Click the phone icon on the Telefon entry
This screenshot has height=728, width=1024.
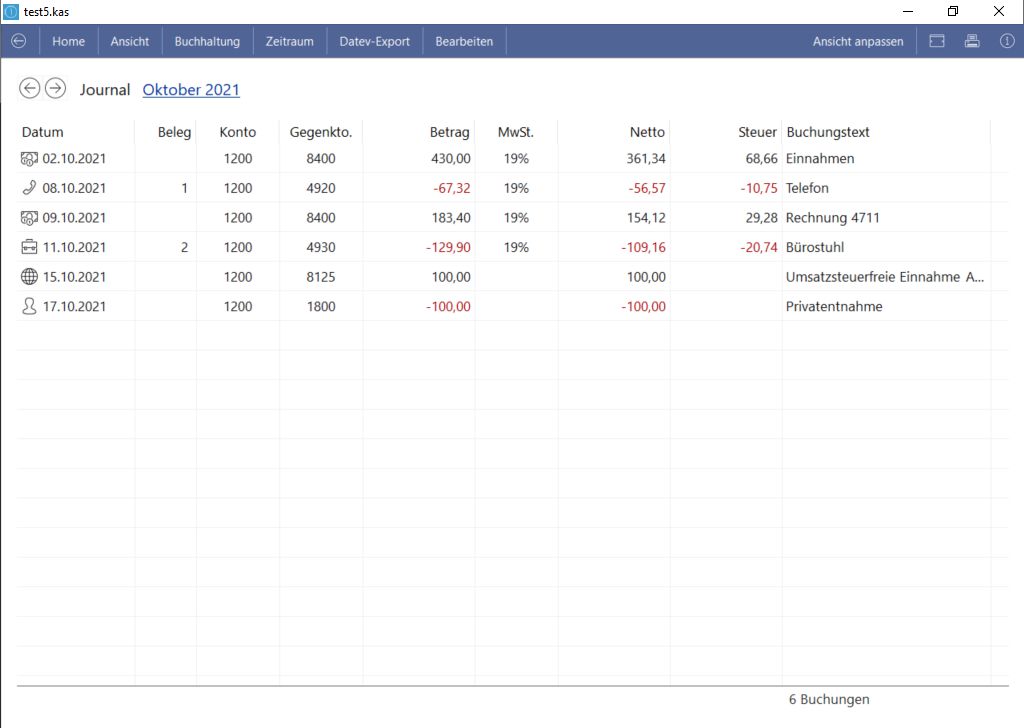[29, 188]
